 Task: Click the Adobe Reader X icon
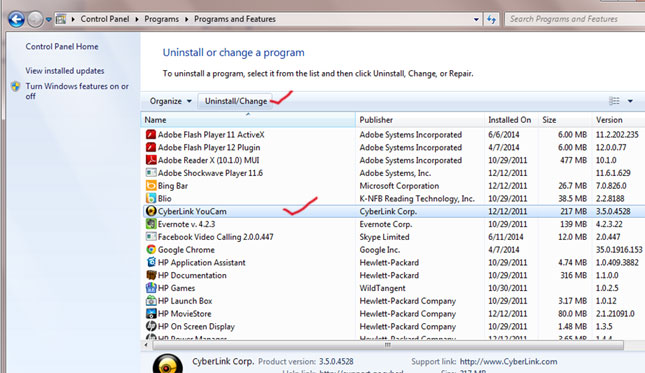(151, 160)
